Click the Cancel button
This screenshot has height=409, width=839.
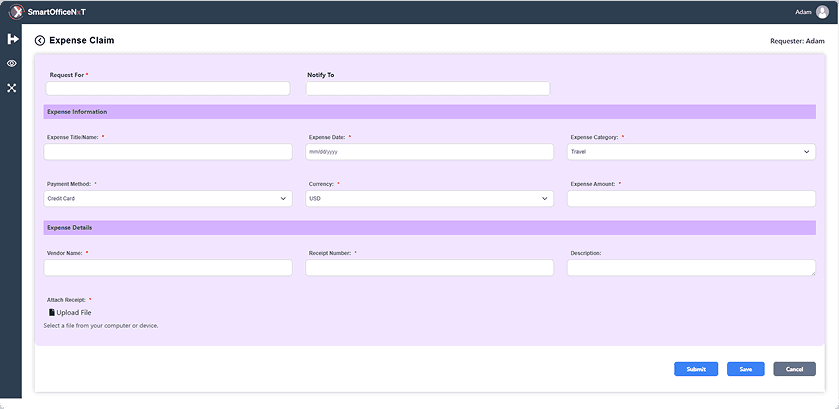click(x=795, y=369)
